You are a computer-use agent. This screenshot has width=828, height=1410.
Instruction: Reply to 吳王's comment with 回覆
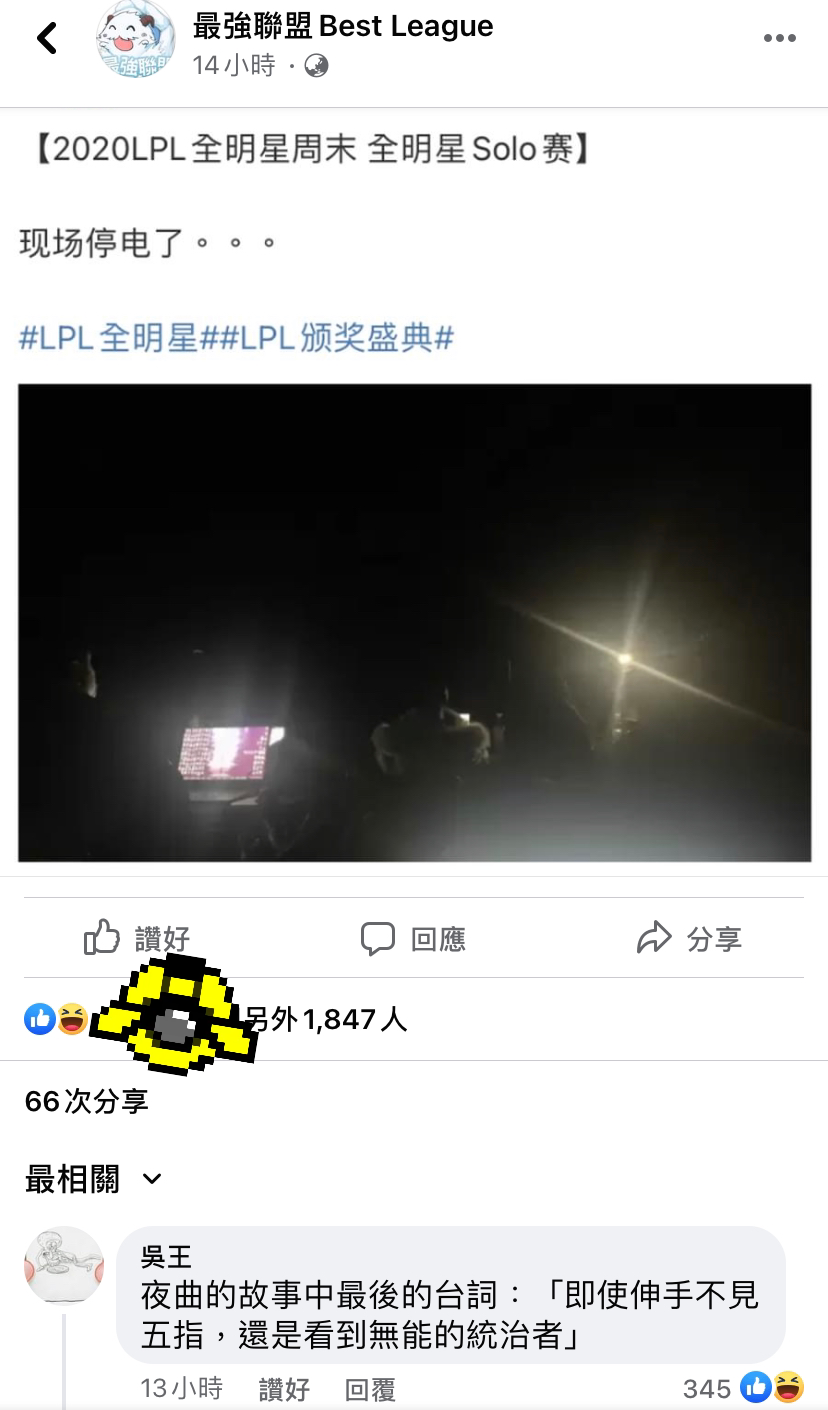pyautogui.click(x=370, y=1389)
